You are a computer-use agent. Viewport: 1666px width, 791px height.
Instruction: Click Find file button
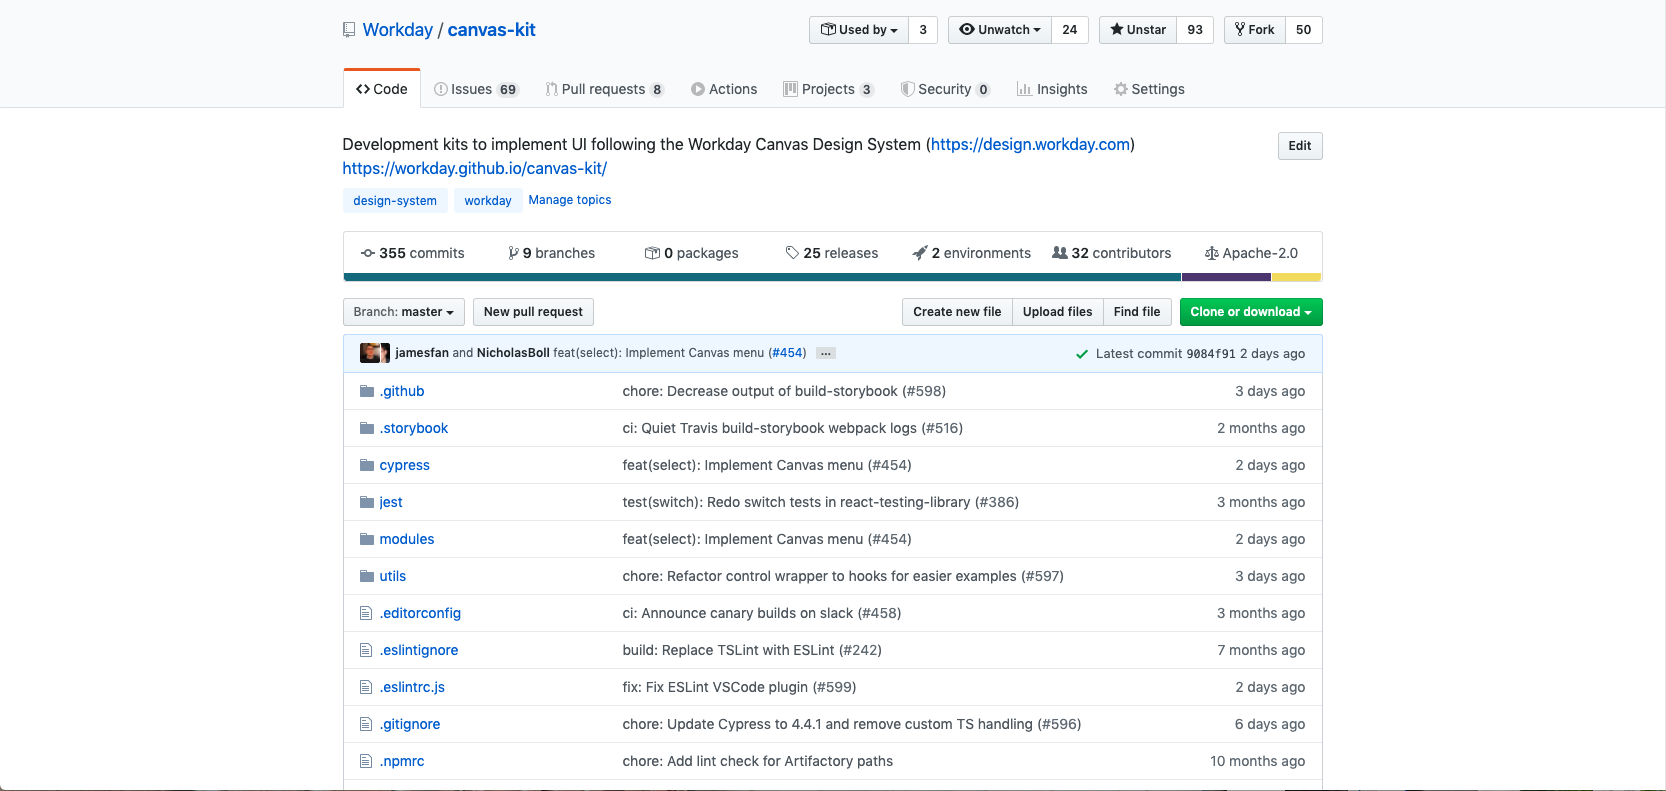(x=1137, y=312)
